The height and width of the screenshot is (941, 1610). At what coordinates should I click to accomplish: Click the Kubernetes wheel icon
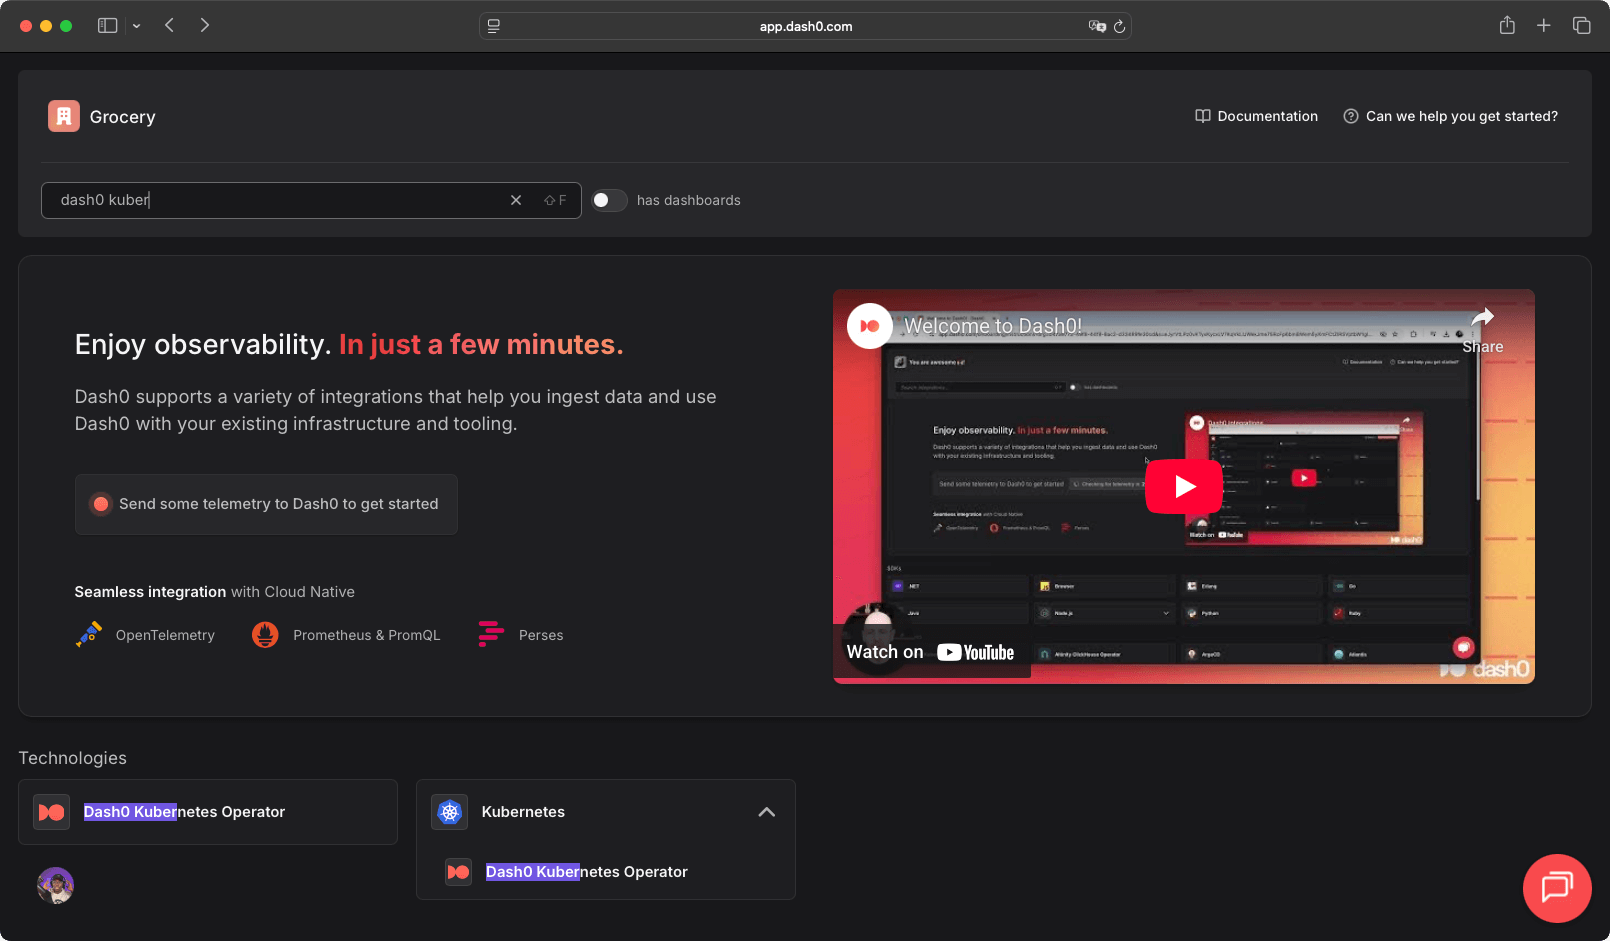450,812
